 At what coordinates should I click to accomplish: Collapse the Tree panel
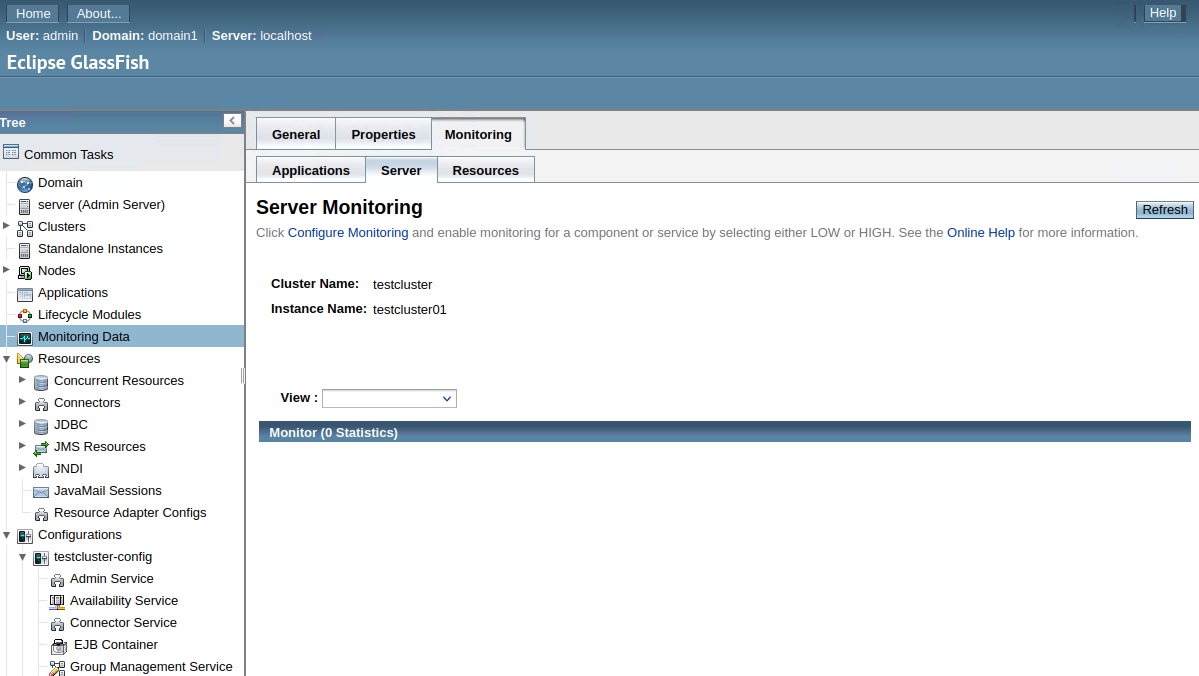(x=232, y=121)
